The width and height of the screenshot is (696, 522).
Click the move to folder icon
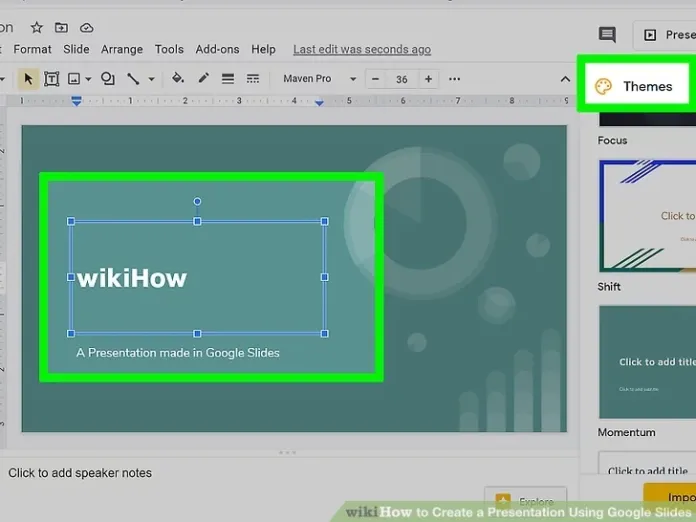click(x=62, y=27)
